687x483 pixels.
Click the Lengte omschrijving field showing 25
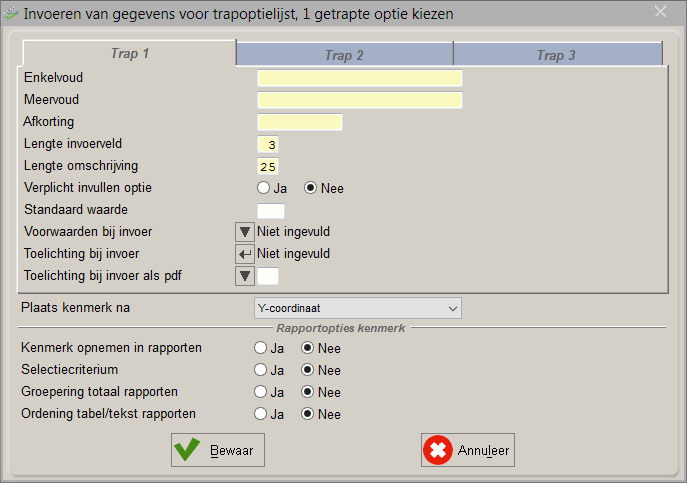coord(268,167)
